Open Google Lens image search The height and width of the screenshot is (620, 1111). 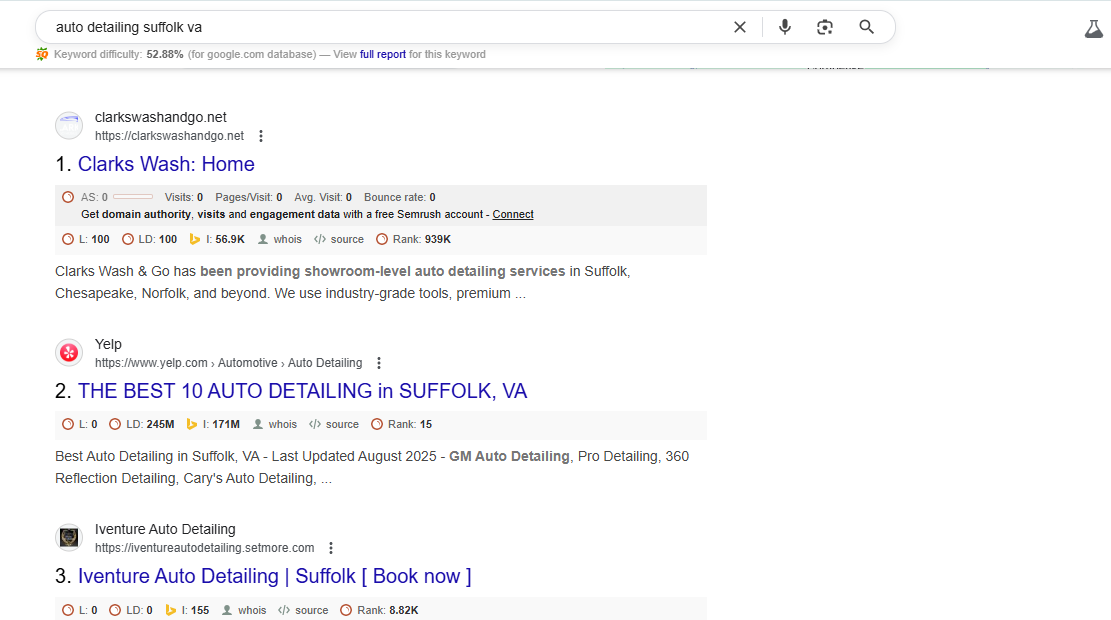point(825,27)
